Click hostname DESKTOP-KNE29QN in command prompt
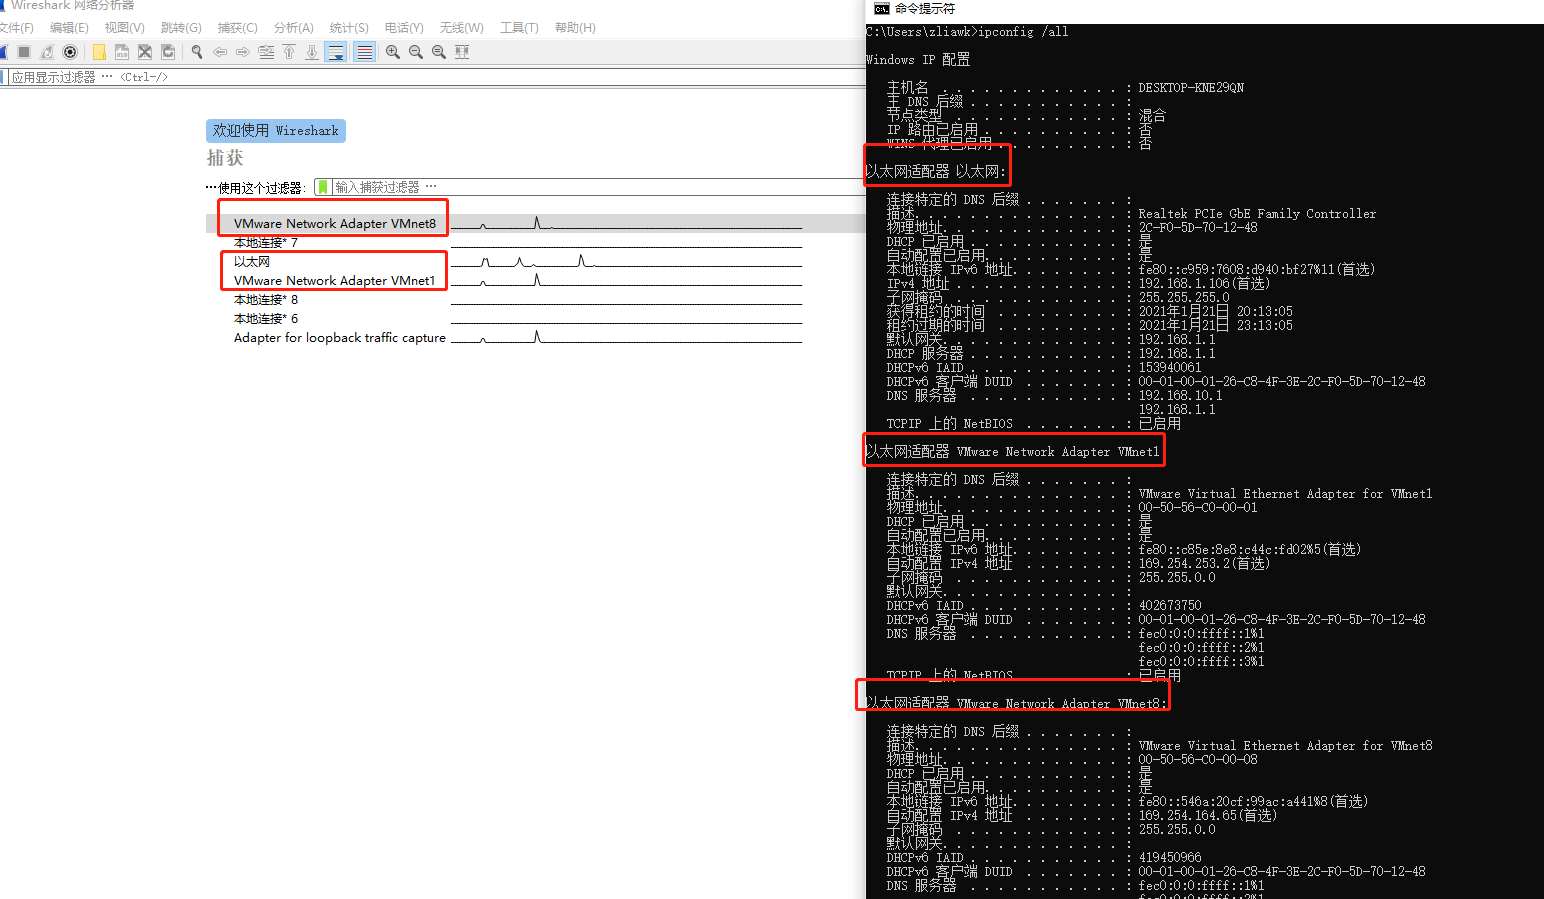This screenshot has height=899, width=1544. tap(1191, 88)
